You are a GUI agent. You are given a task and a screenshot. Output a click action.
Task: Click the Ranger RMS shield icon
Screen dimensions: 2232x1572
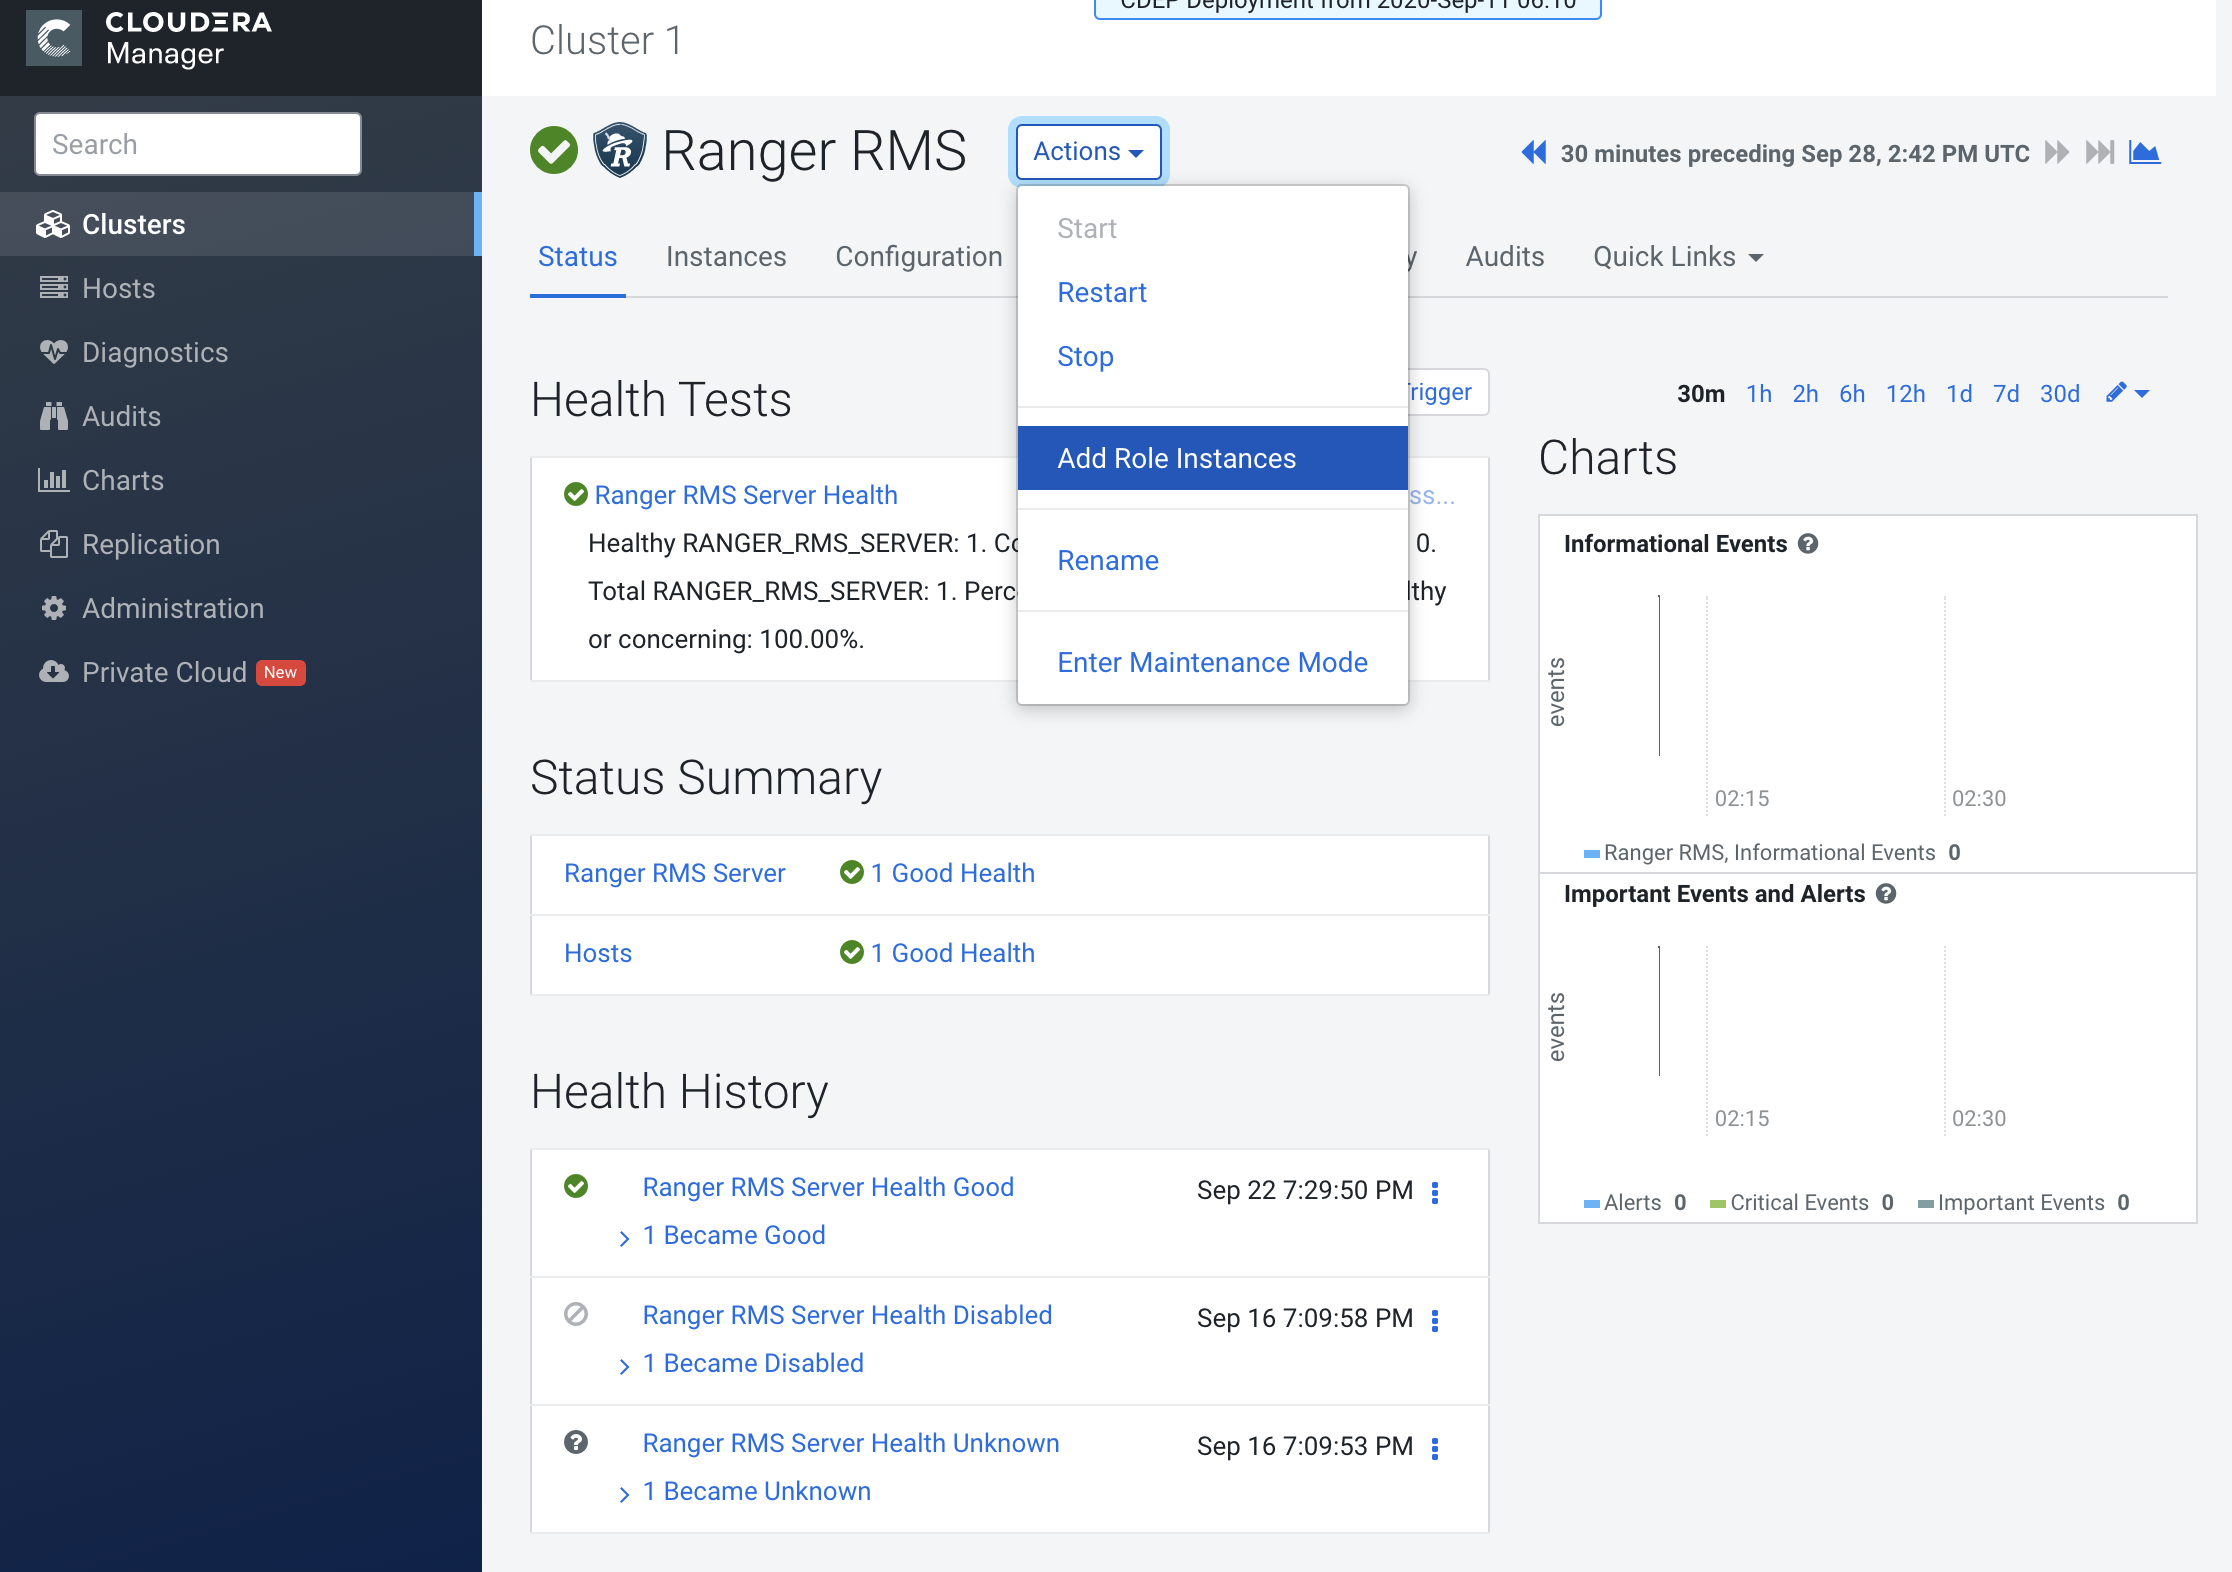(619, 151)
